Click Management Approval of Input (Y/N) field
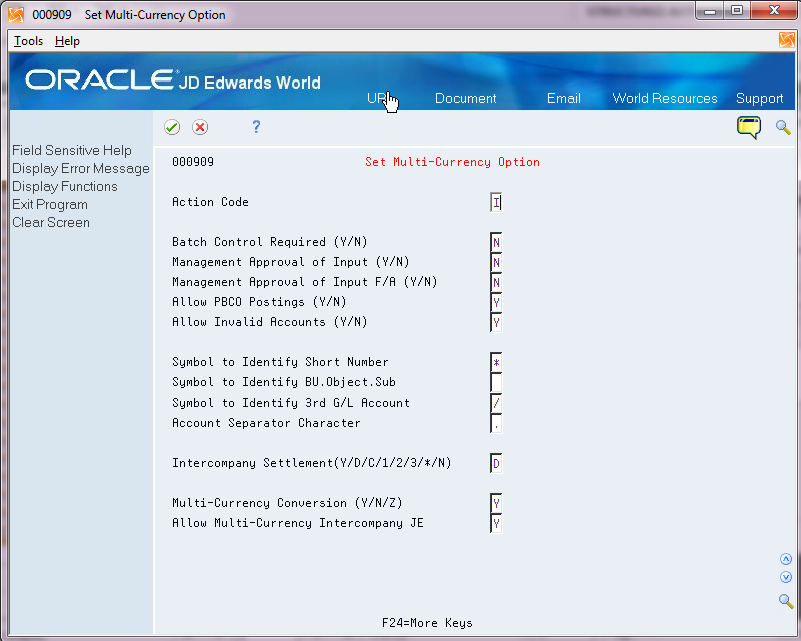Screen dimensions: 801x641 pyautogui.click(x=496, y=263)
